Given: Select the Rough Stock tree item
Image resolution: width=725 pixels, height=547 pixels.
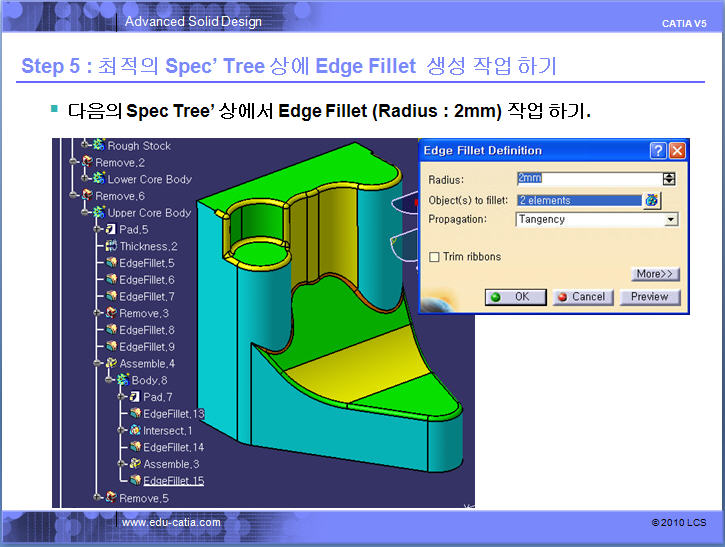Looking at the screenshot, I should 139,146.
